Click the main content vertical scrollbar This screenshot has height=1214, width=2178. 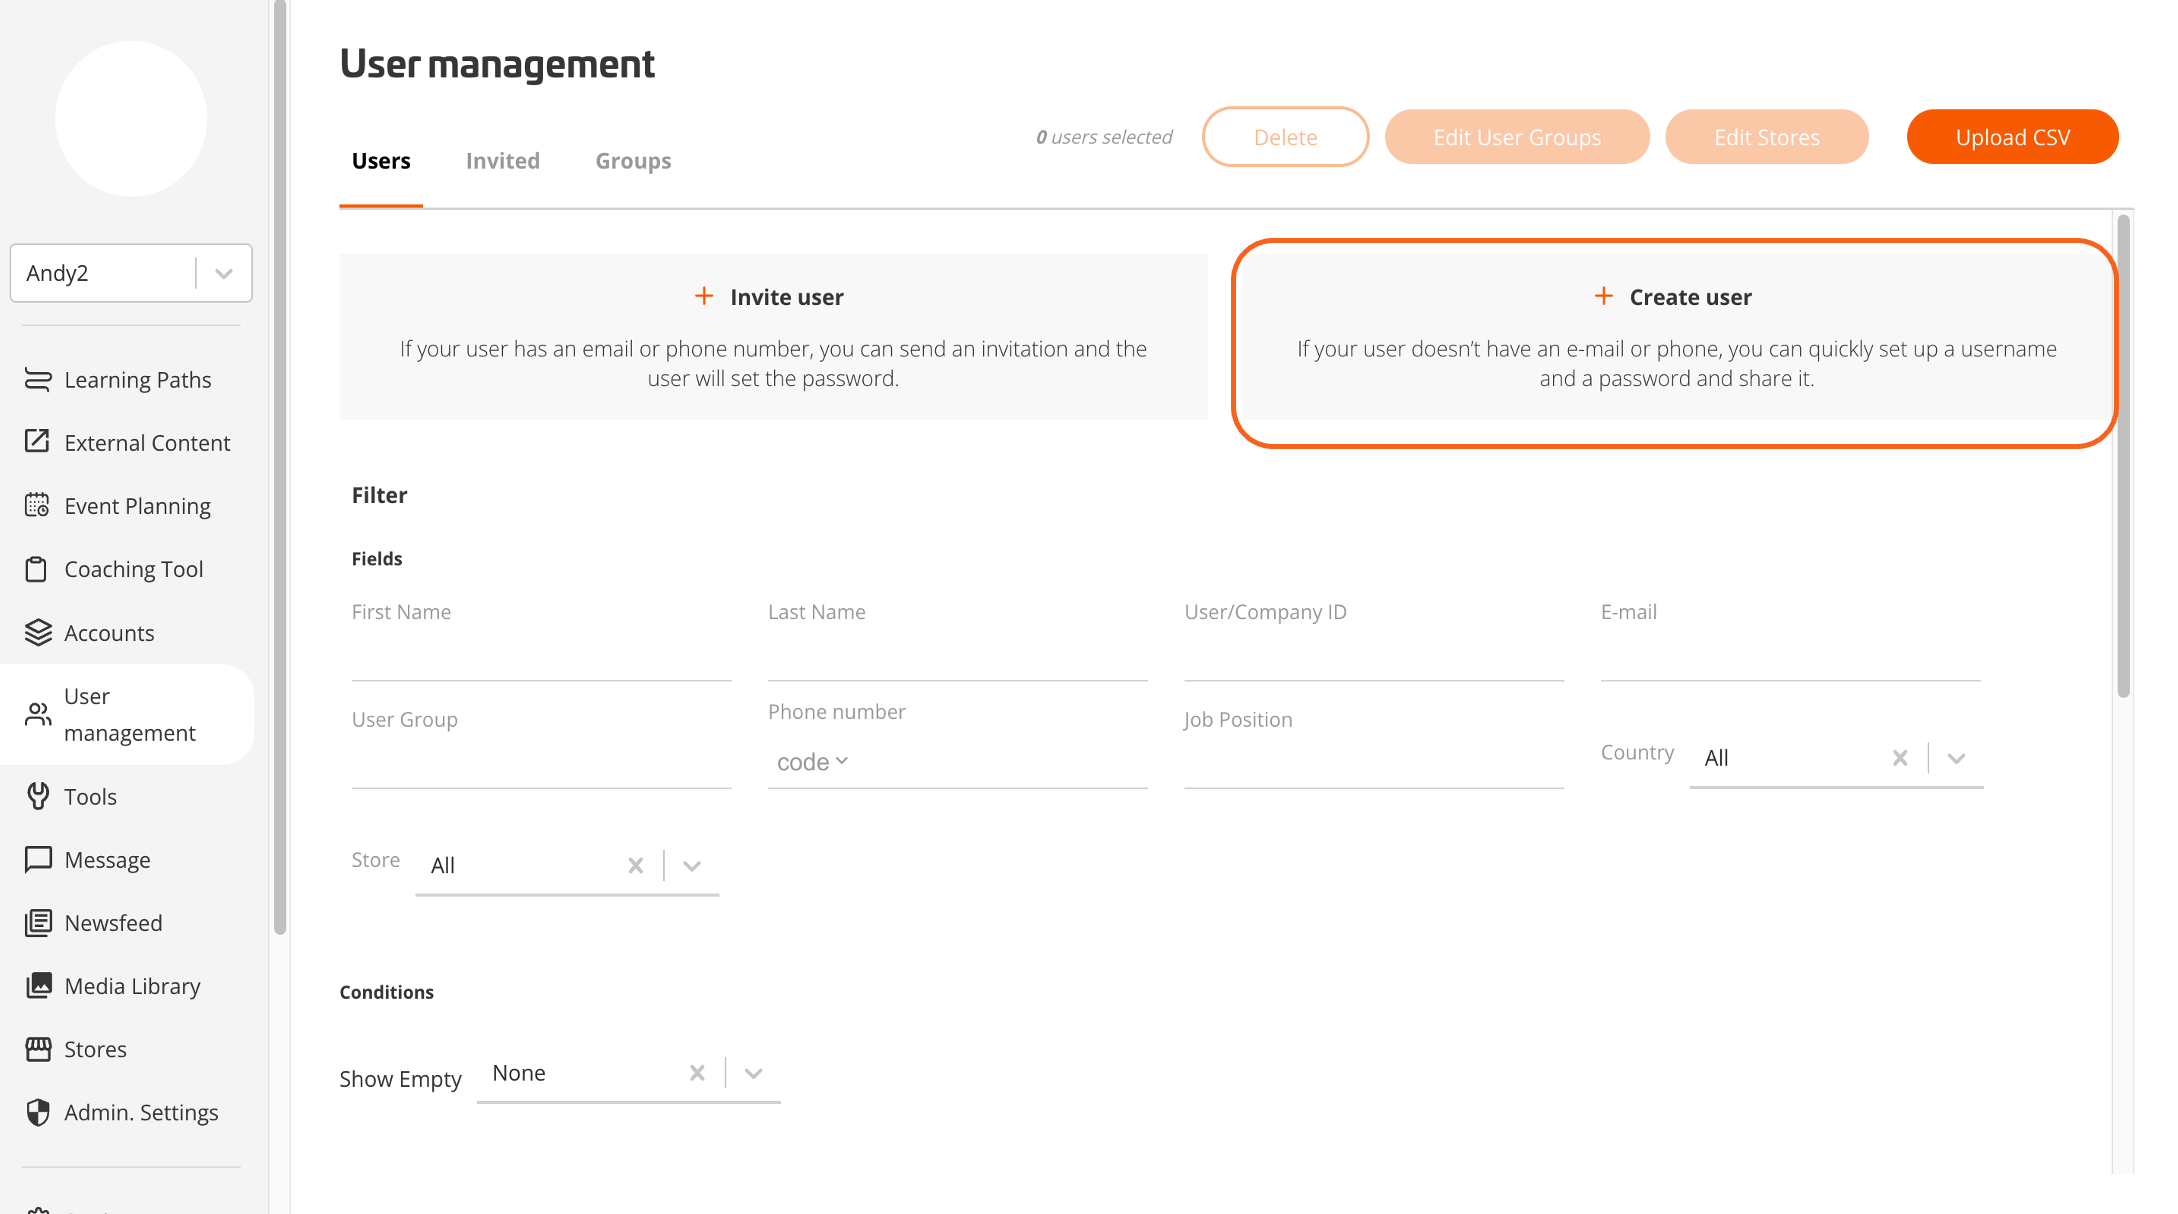tap(2123, 455)
